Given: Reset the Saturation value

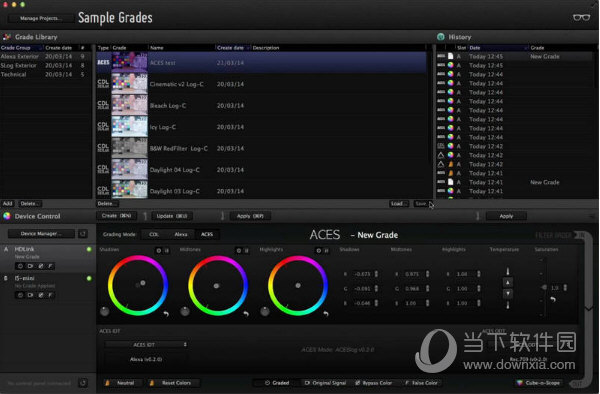Looking at the screenshot, I should click(x=553, y=299).
